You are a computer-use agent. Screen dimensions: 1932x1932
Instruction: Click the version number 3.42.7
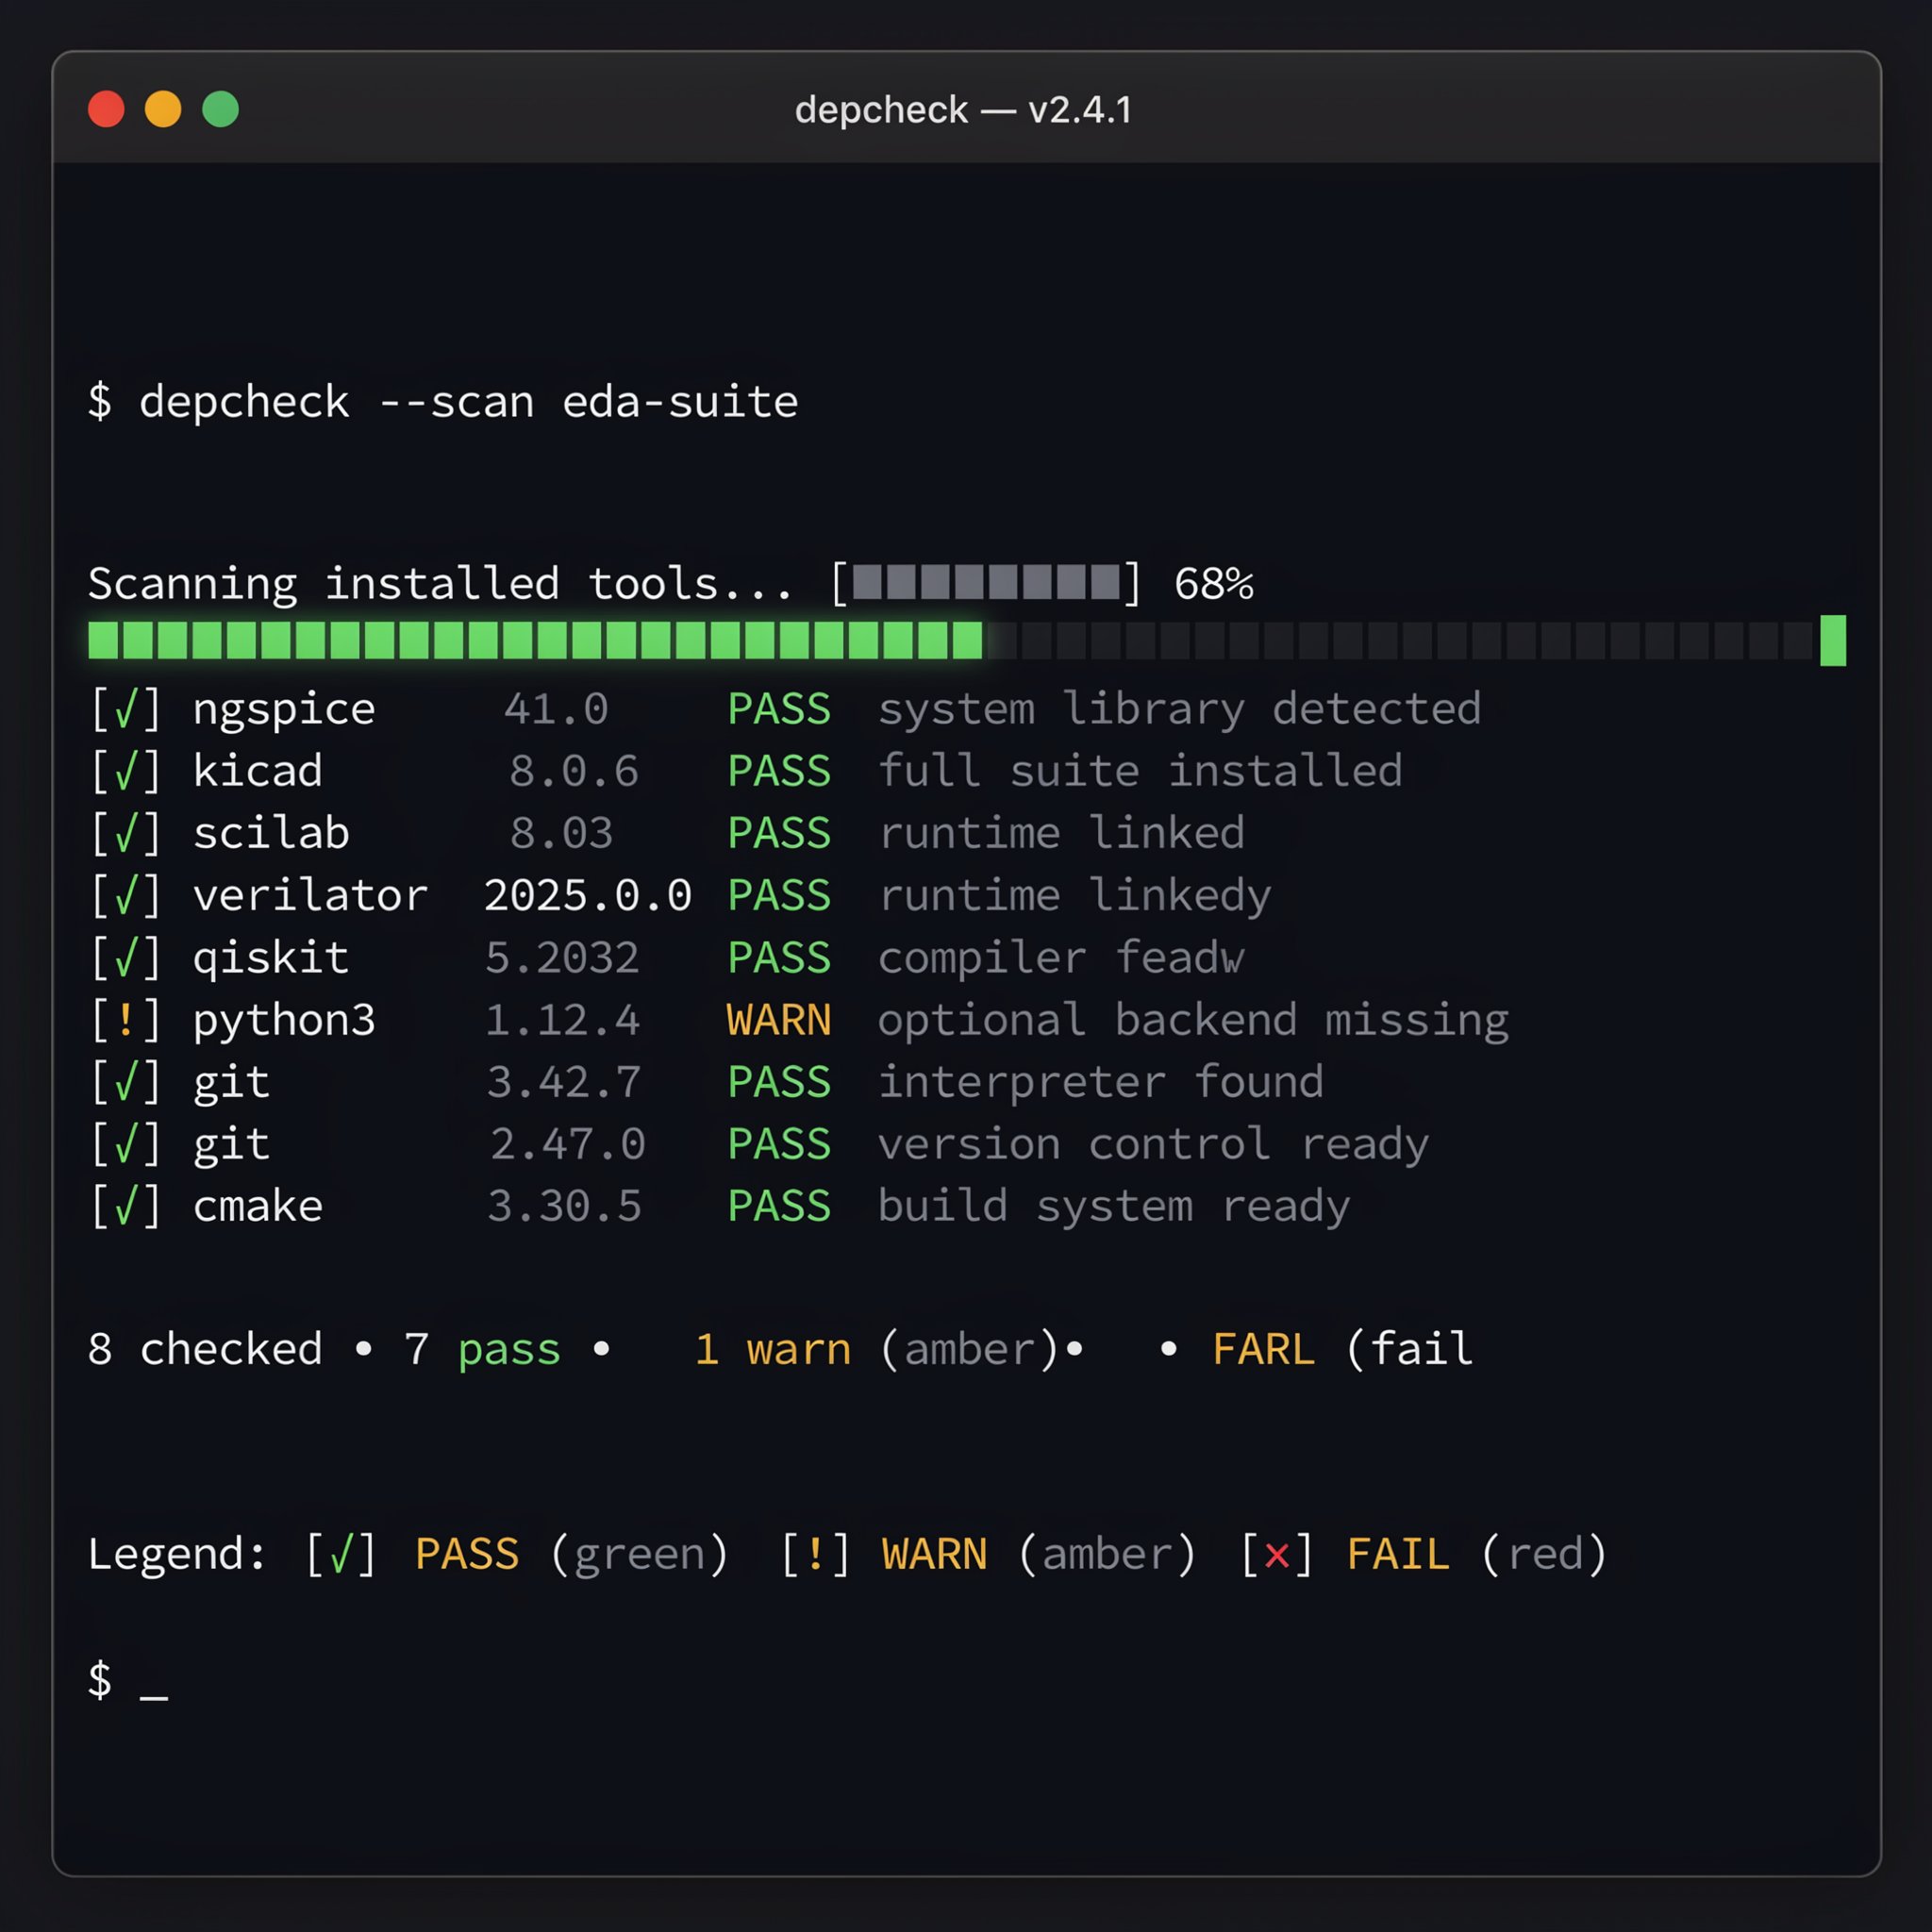564,1083
